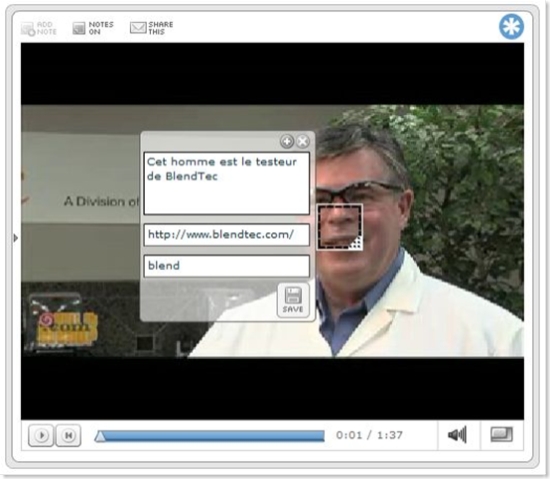Click the tag field containing 'blend'
This screenshot has height=479, width=550.
pos(227,266)
